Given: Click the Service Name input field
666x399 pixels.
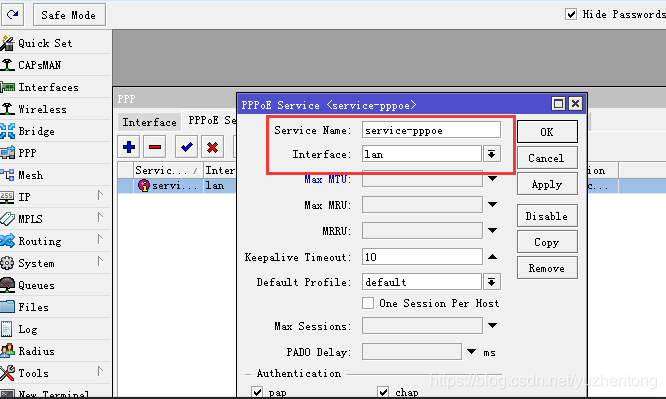Looking at the screenshot, I should (x=431, y=130).
